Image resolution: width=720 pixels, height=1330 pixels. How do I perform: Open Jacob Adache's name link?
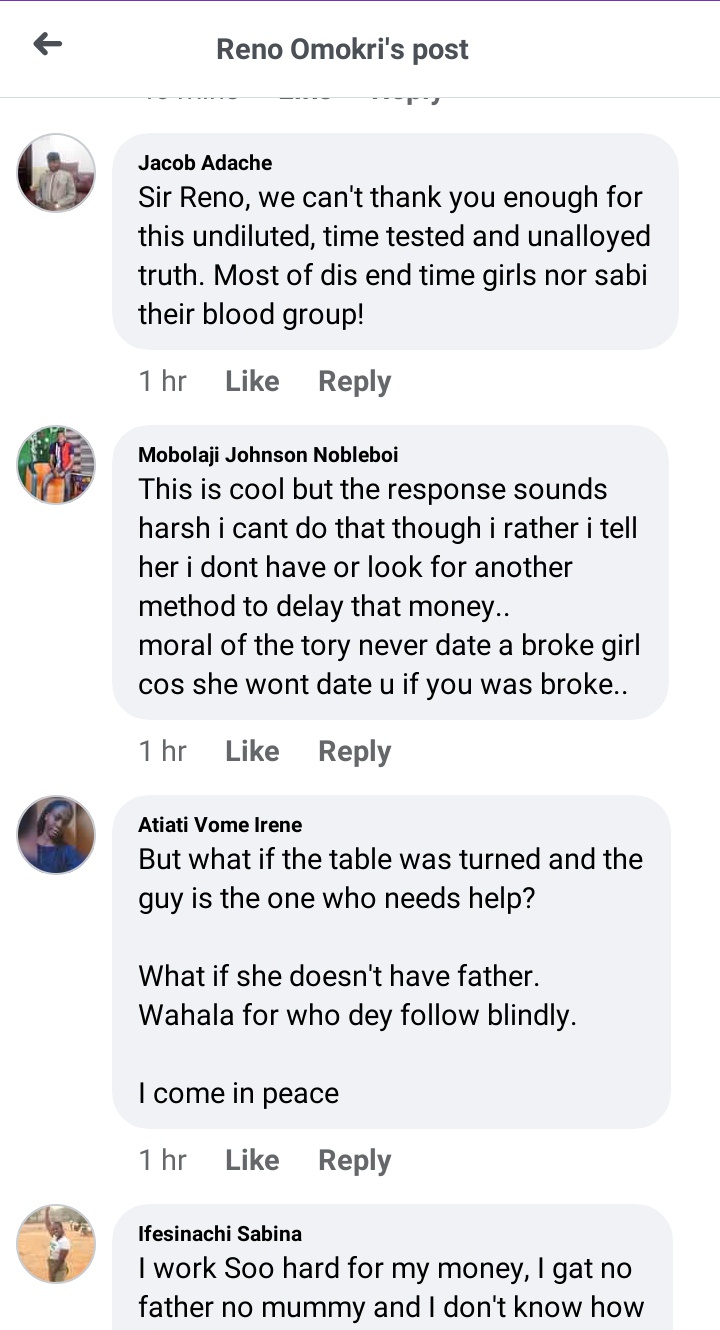[205, 163]
